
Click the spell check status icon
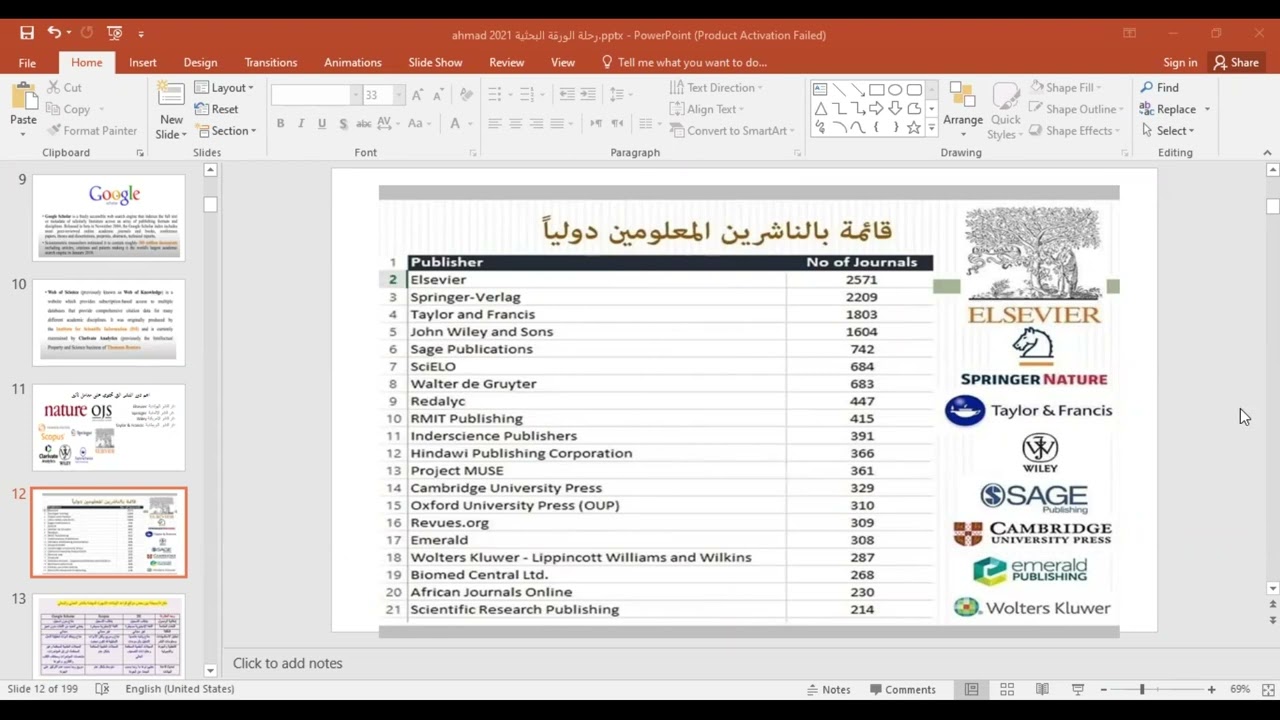coord(102,689)
